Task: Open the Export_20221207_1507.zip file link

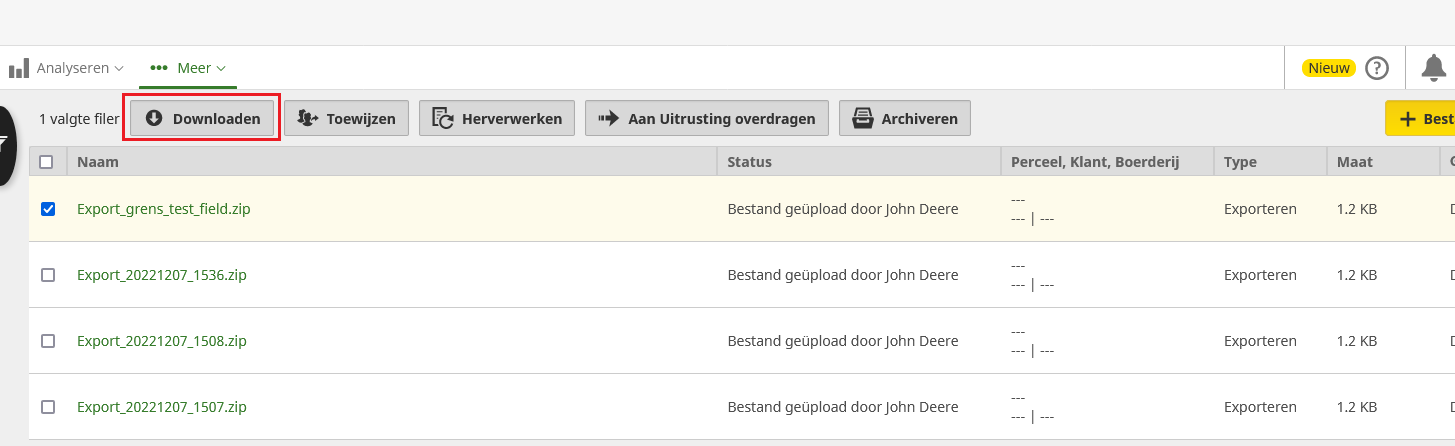Action: pyautogui.click(x=161, y=407)
